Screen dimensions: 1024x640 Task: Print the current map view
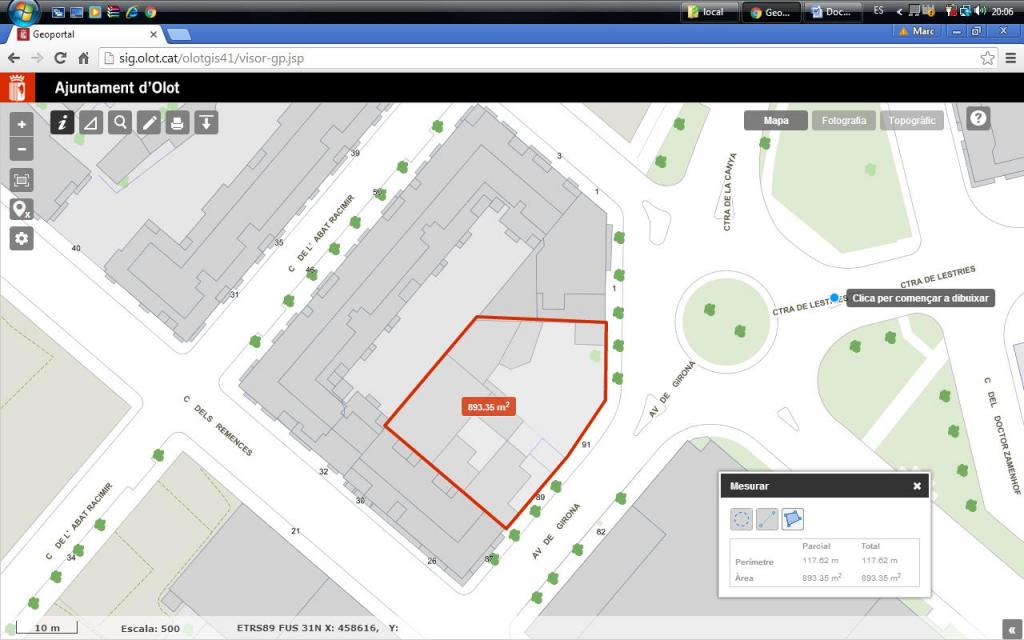[178, 122]
